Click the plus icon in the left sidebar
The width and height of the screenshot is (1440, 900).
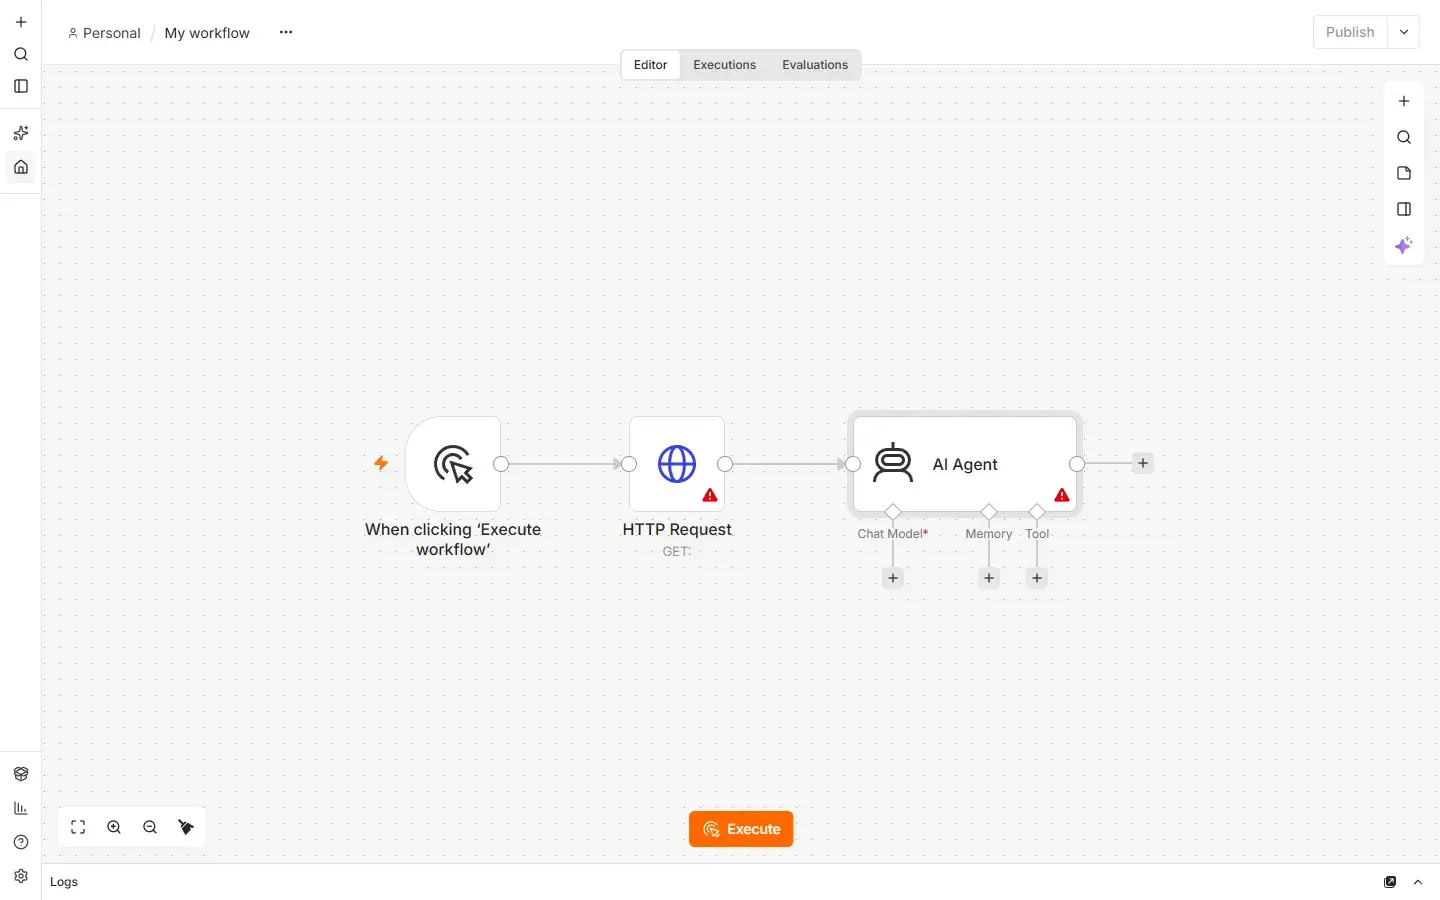pos(21,22)
